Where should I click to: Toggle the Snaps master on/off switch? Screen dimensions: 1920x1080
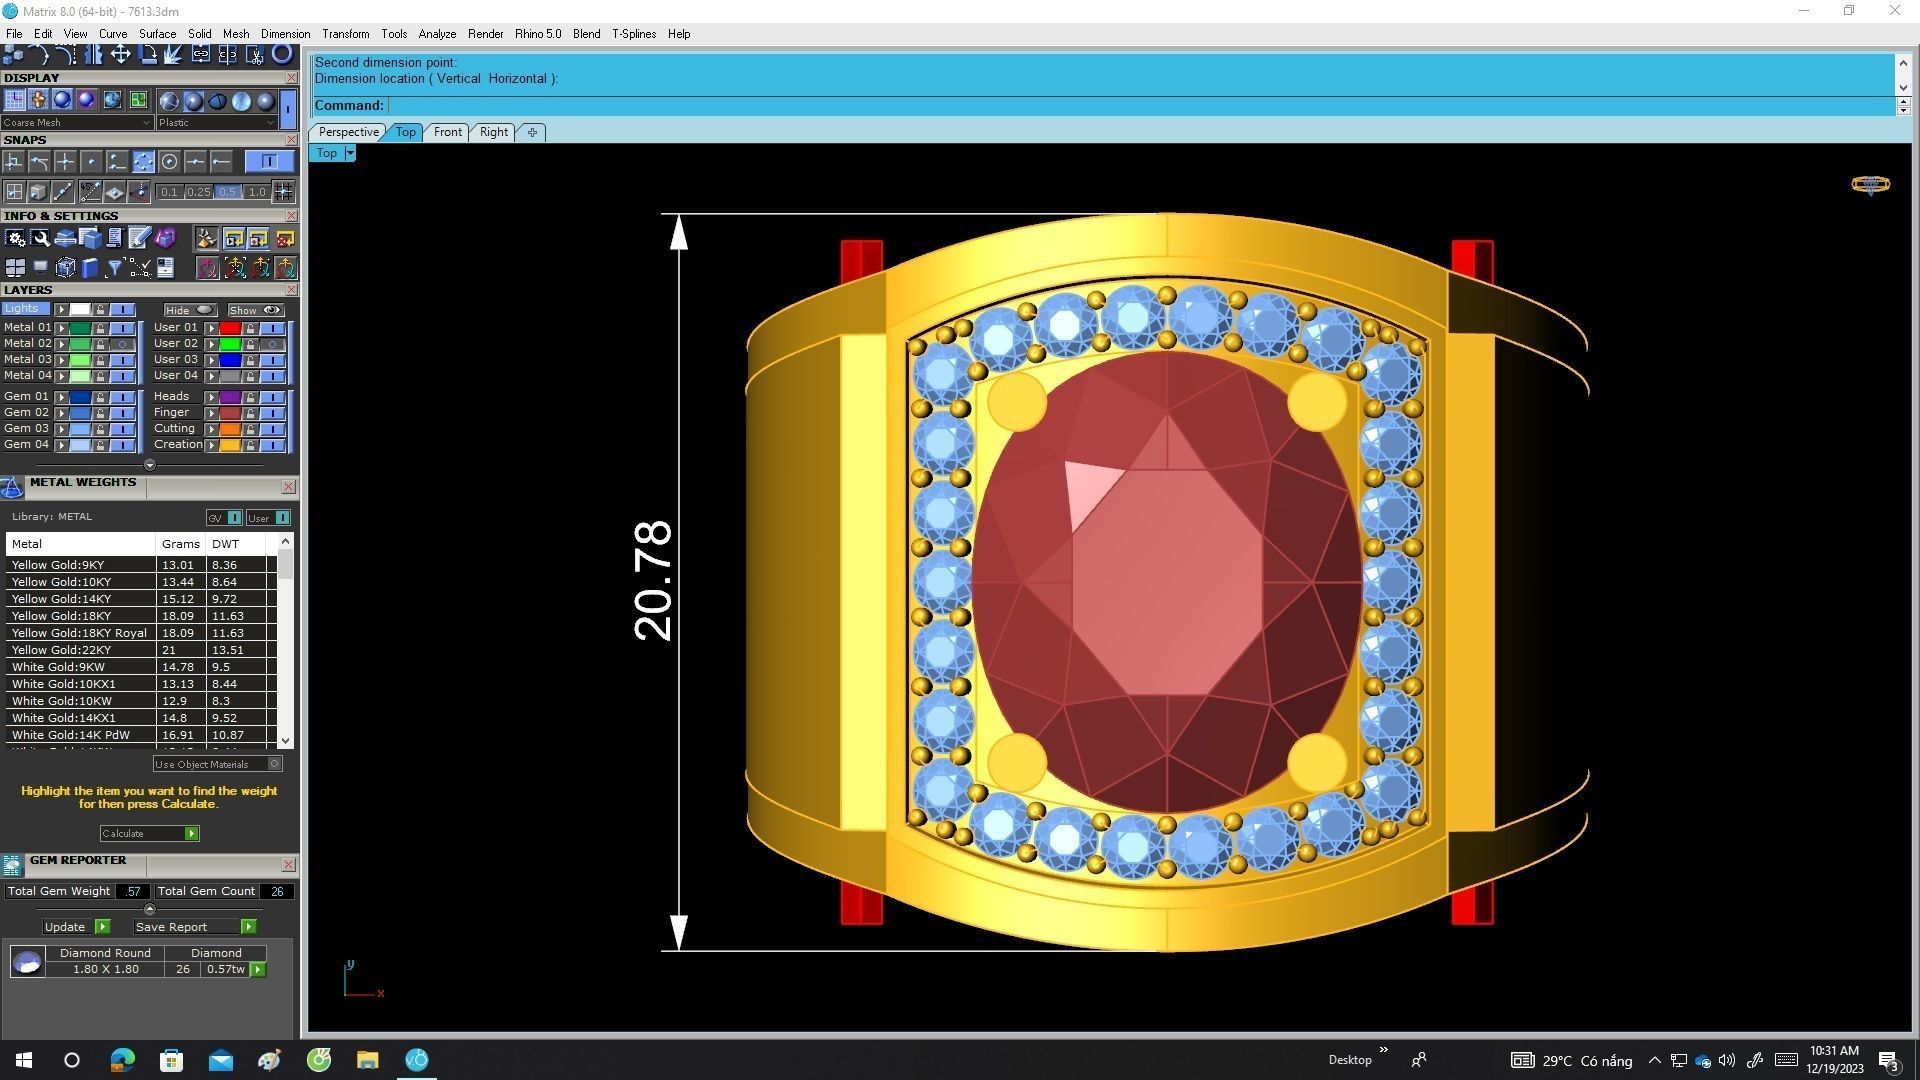click(x=269, y=162)
